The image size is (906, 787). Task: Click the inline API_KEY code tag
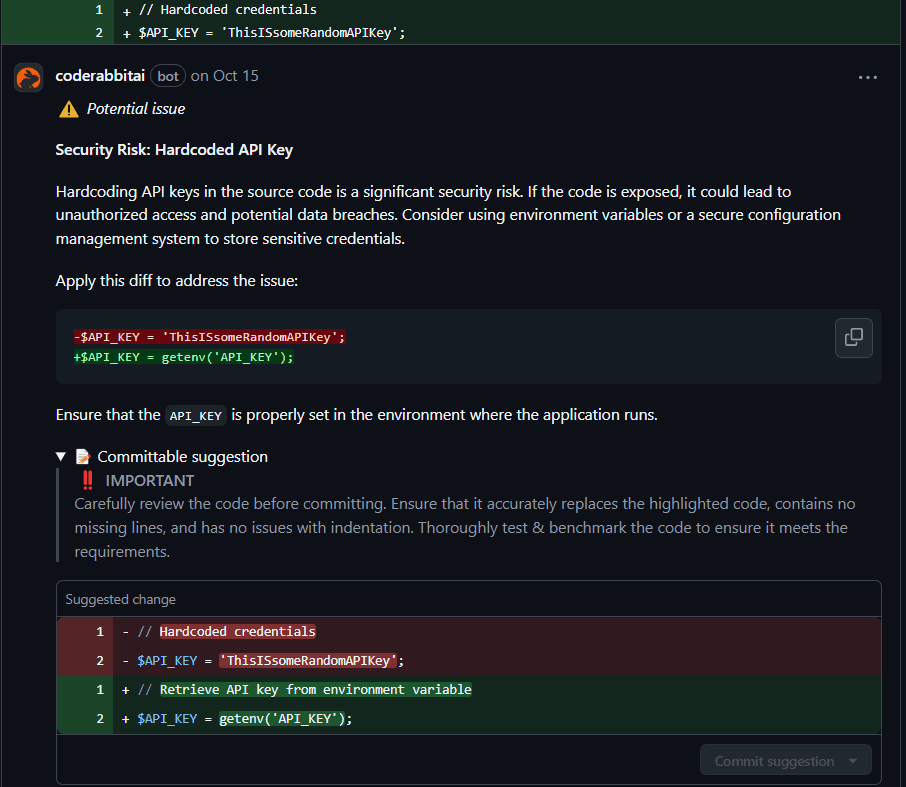[196, 416]
